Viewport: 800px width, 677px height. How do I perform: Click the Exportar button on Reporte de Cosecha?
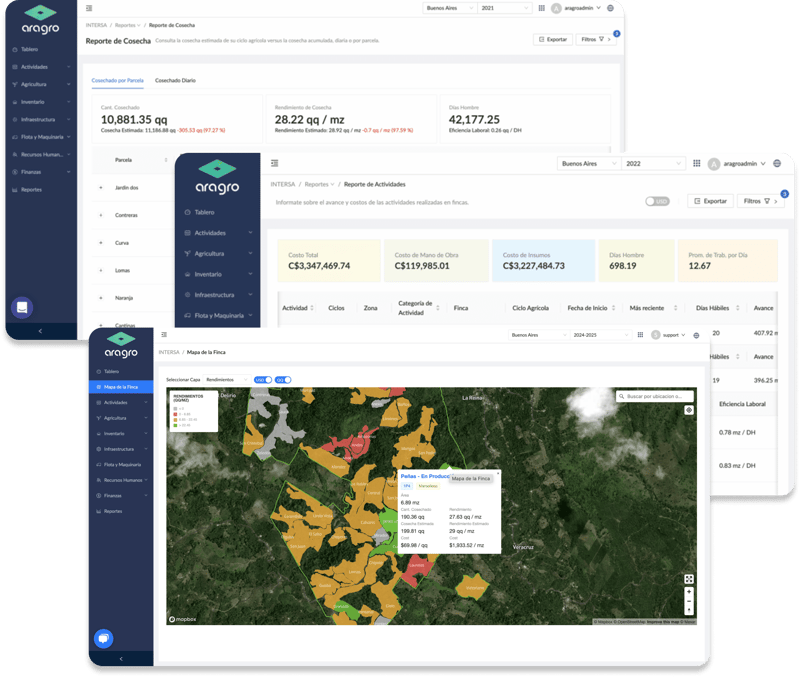(554, 37)
